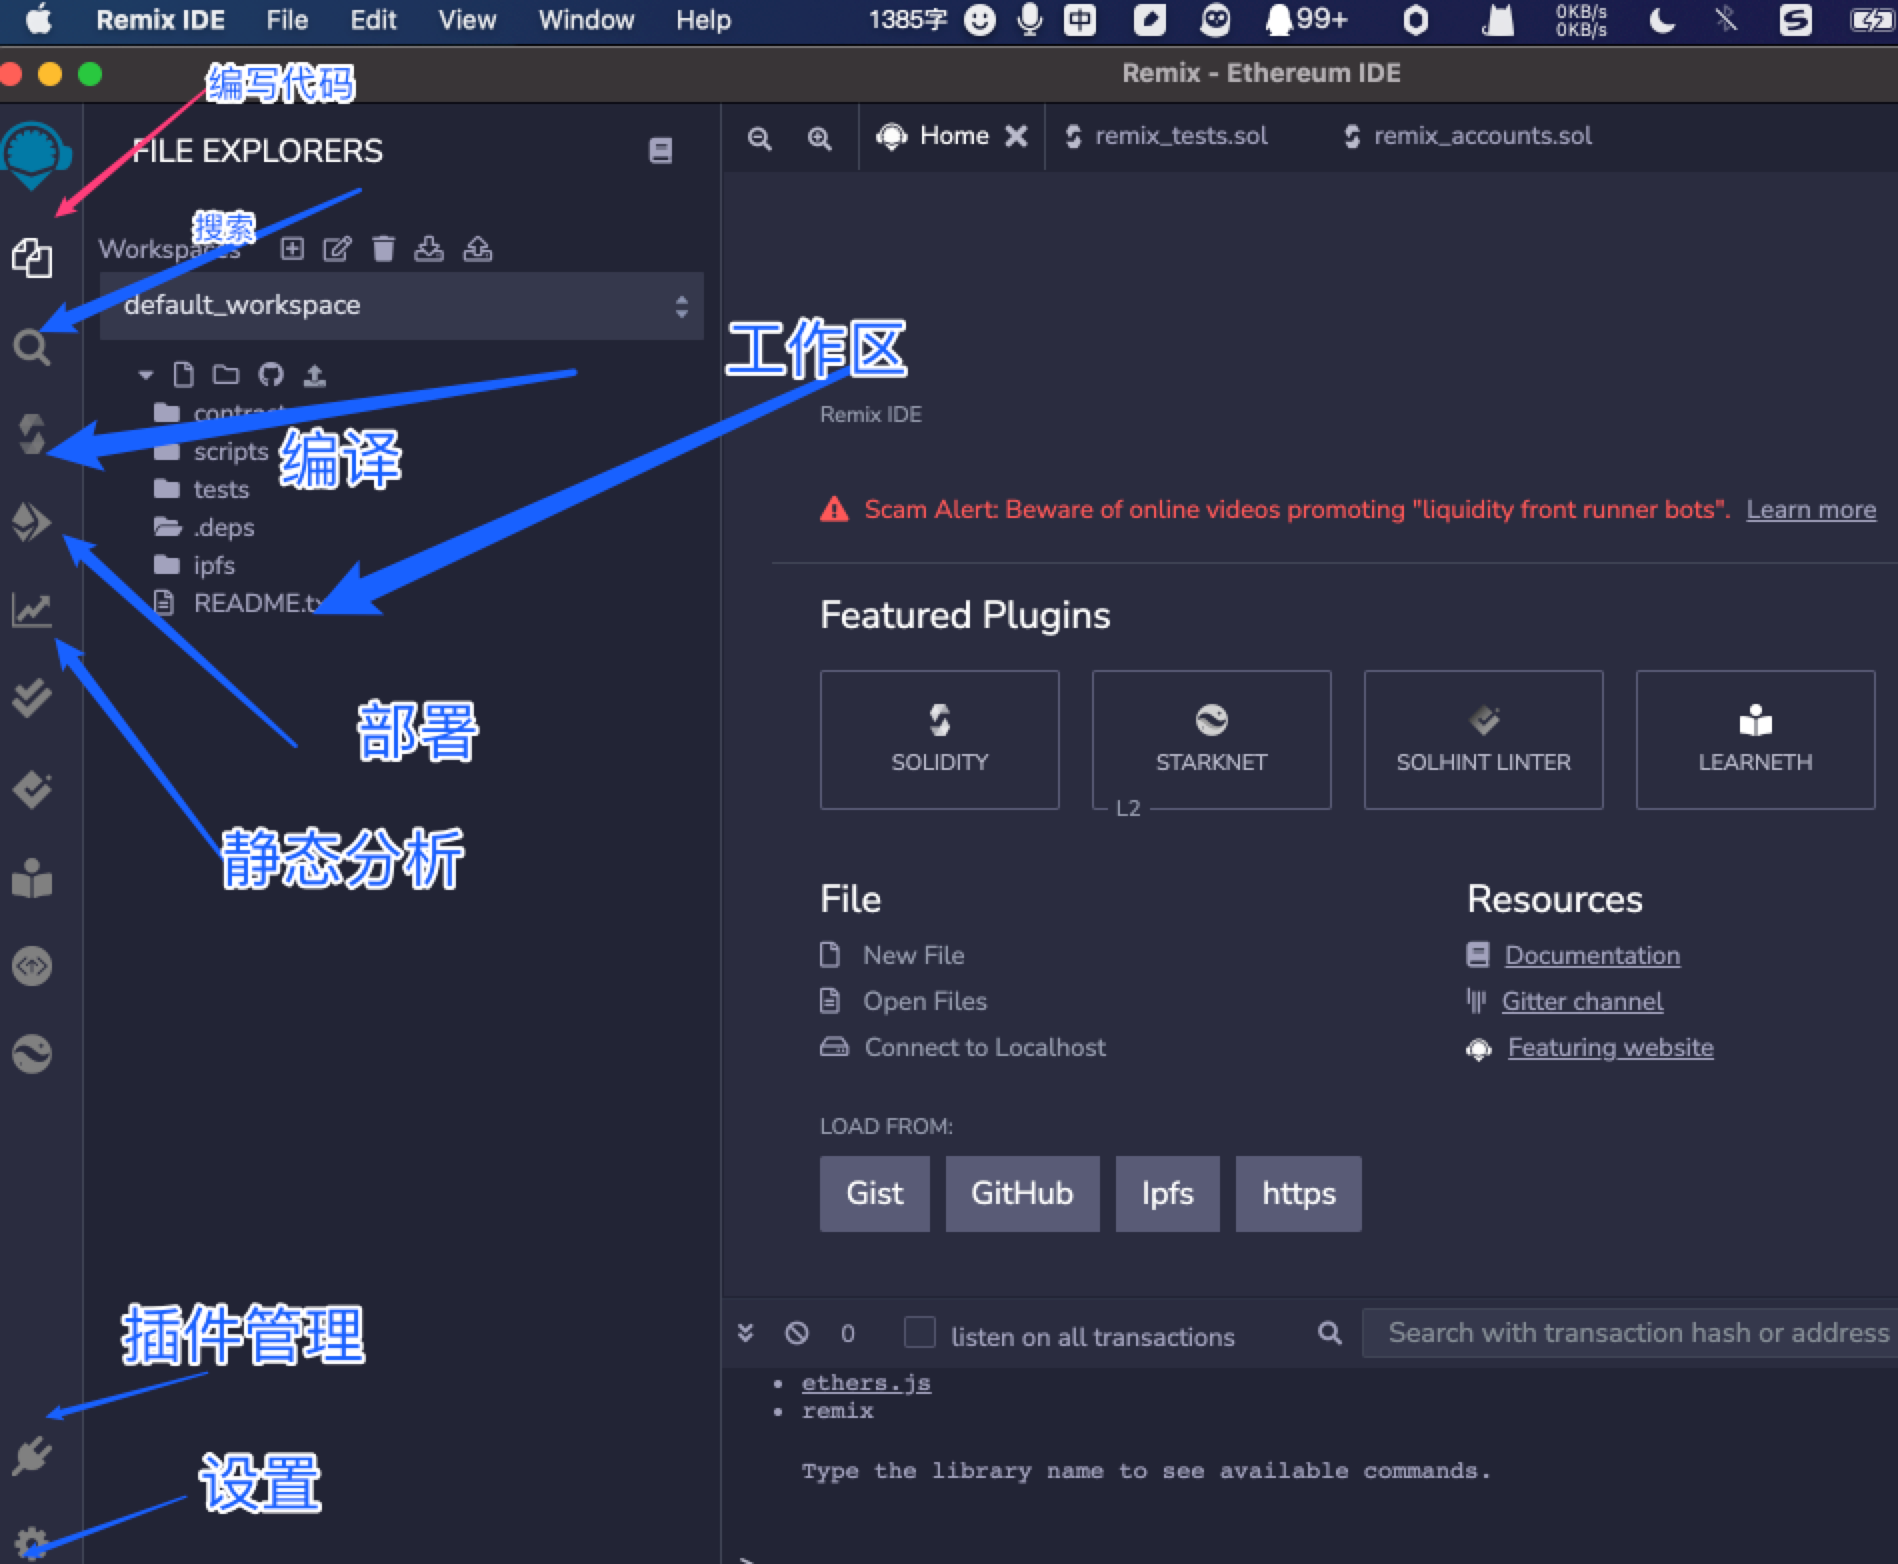This screenshot has width=1898, height=1564.
Task: Open the File menu
Action: (287, 20)
